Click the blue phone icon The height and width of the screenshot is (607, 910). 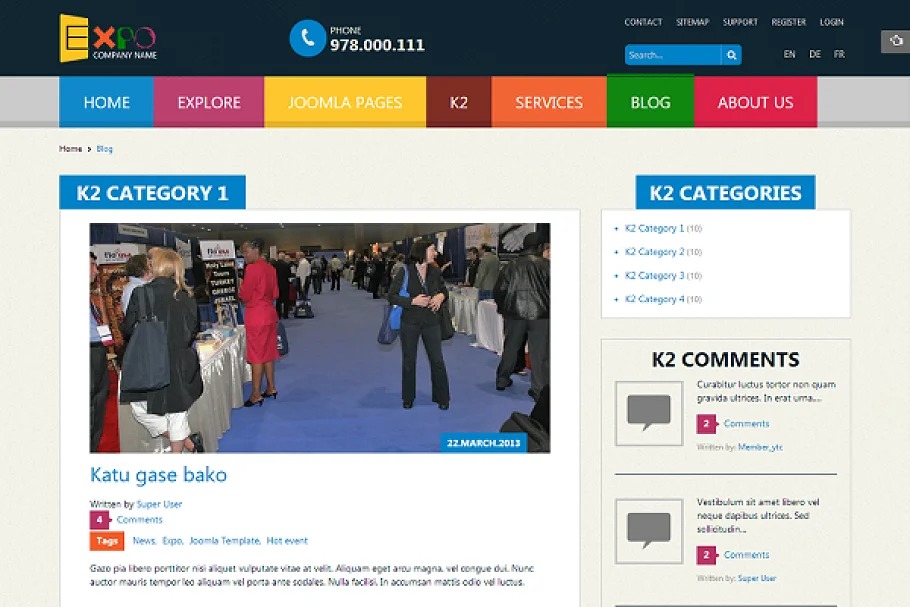tap(307, 38)
